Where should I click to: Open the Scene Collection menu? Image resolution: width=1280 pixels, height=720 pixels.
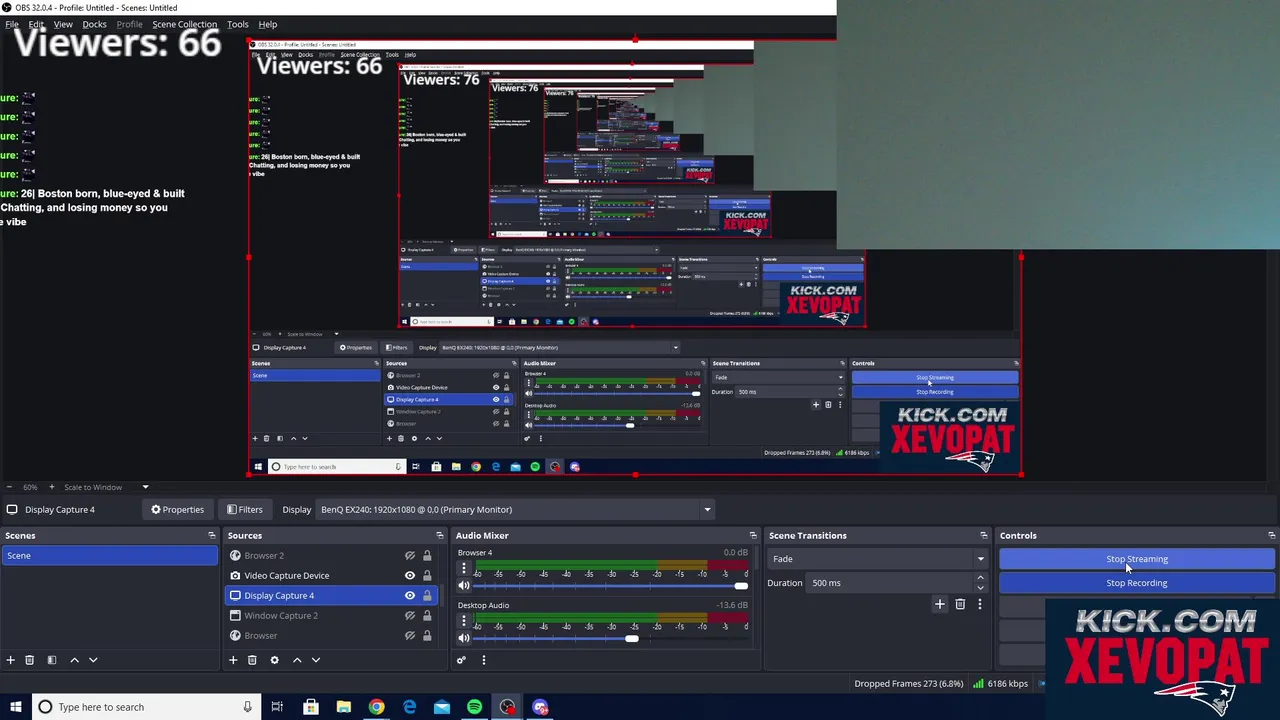(184, 24)
